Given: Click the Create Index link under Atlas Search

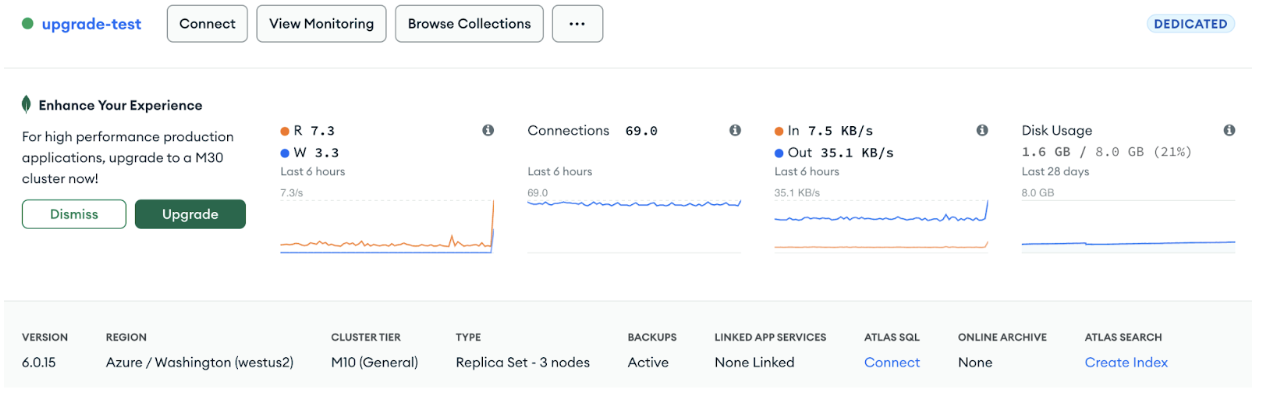Looking at the screenshot, I should (1126, 362).
